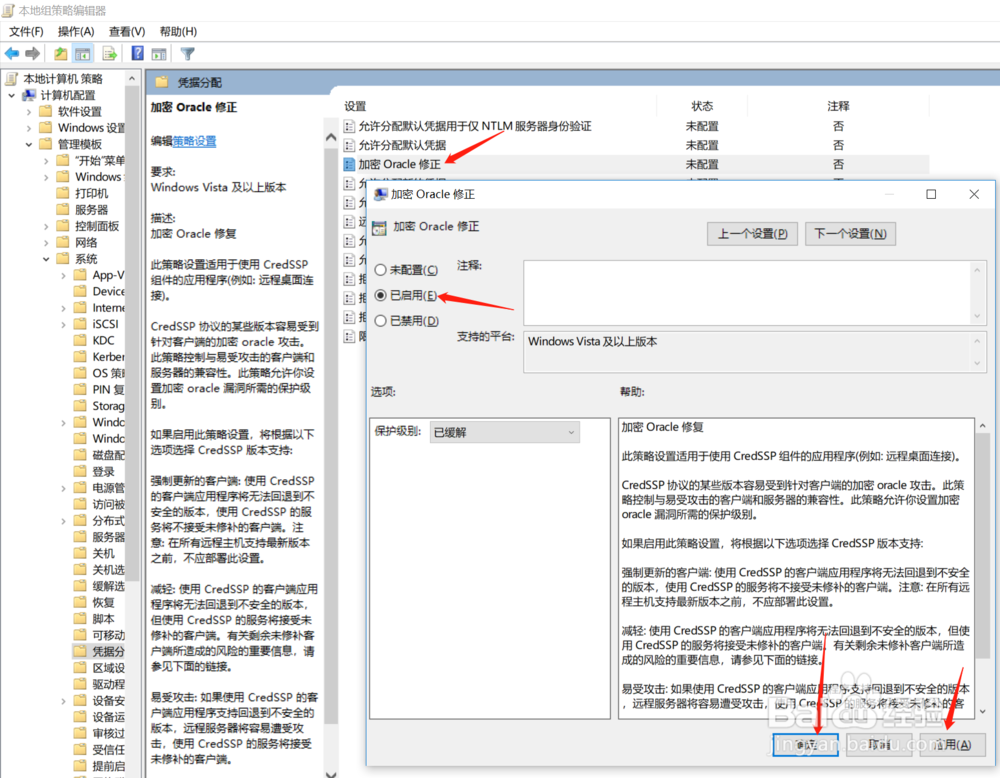
Task: Click the 登录 folder icon in tree
Action: click(x=80, y=471)
